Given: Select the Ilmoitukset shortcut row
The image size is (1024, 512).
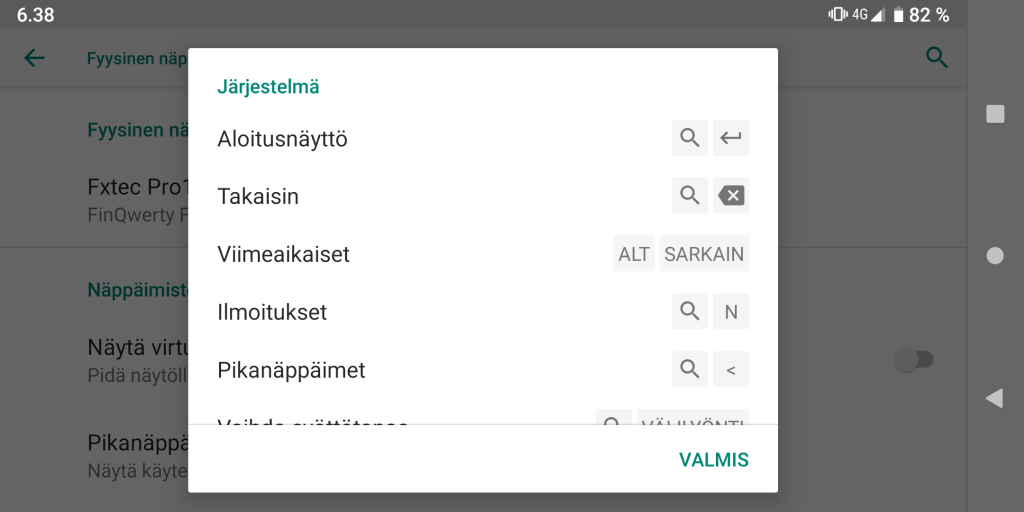Looking at the screenshot, I should click(x=483, y=312).
